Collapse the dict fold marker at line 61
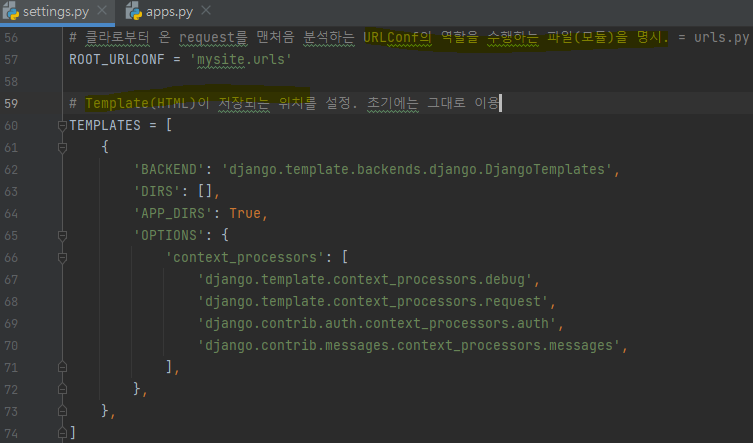Screen dimensions: 753x443 tap(62, 148)
